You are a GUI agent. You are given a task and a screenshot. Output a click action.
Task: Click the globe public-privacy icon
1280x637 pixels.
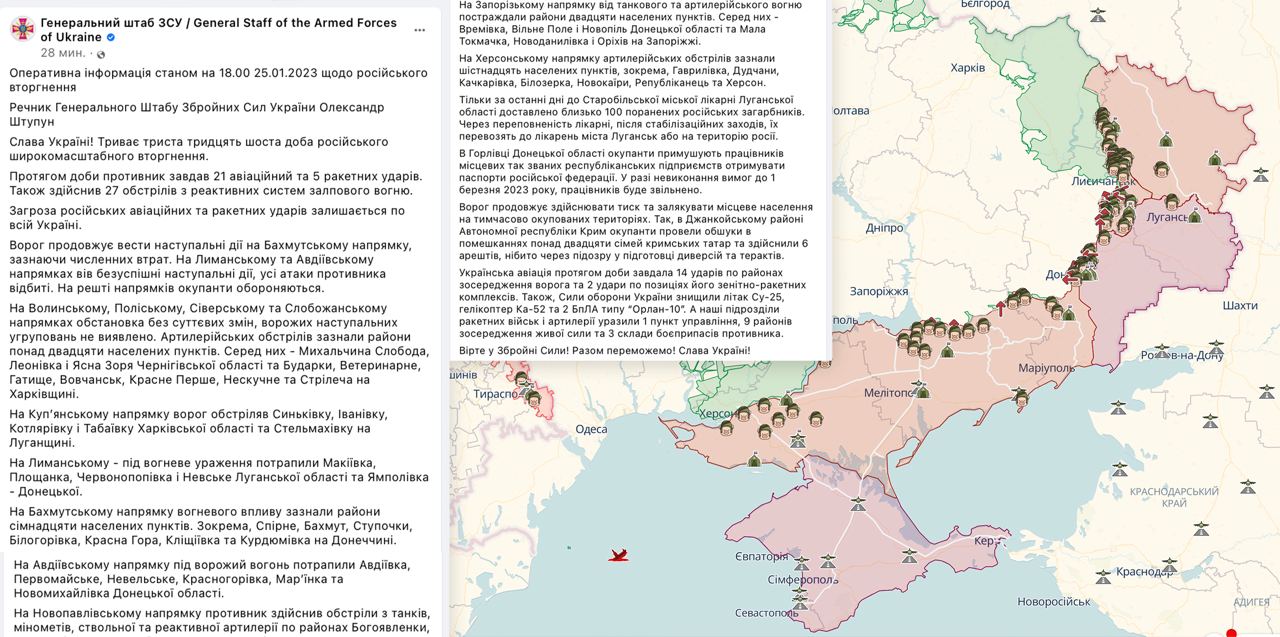100,53
